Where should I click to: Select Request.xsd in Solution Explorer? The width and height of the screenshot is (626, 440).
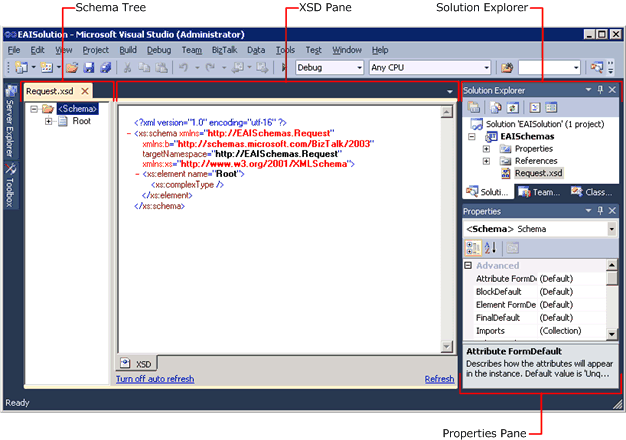[x=538, y=173]
